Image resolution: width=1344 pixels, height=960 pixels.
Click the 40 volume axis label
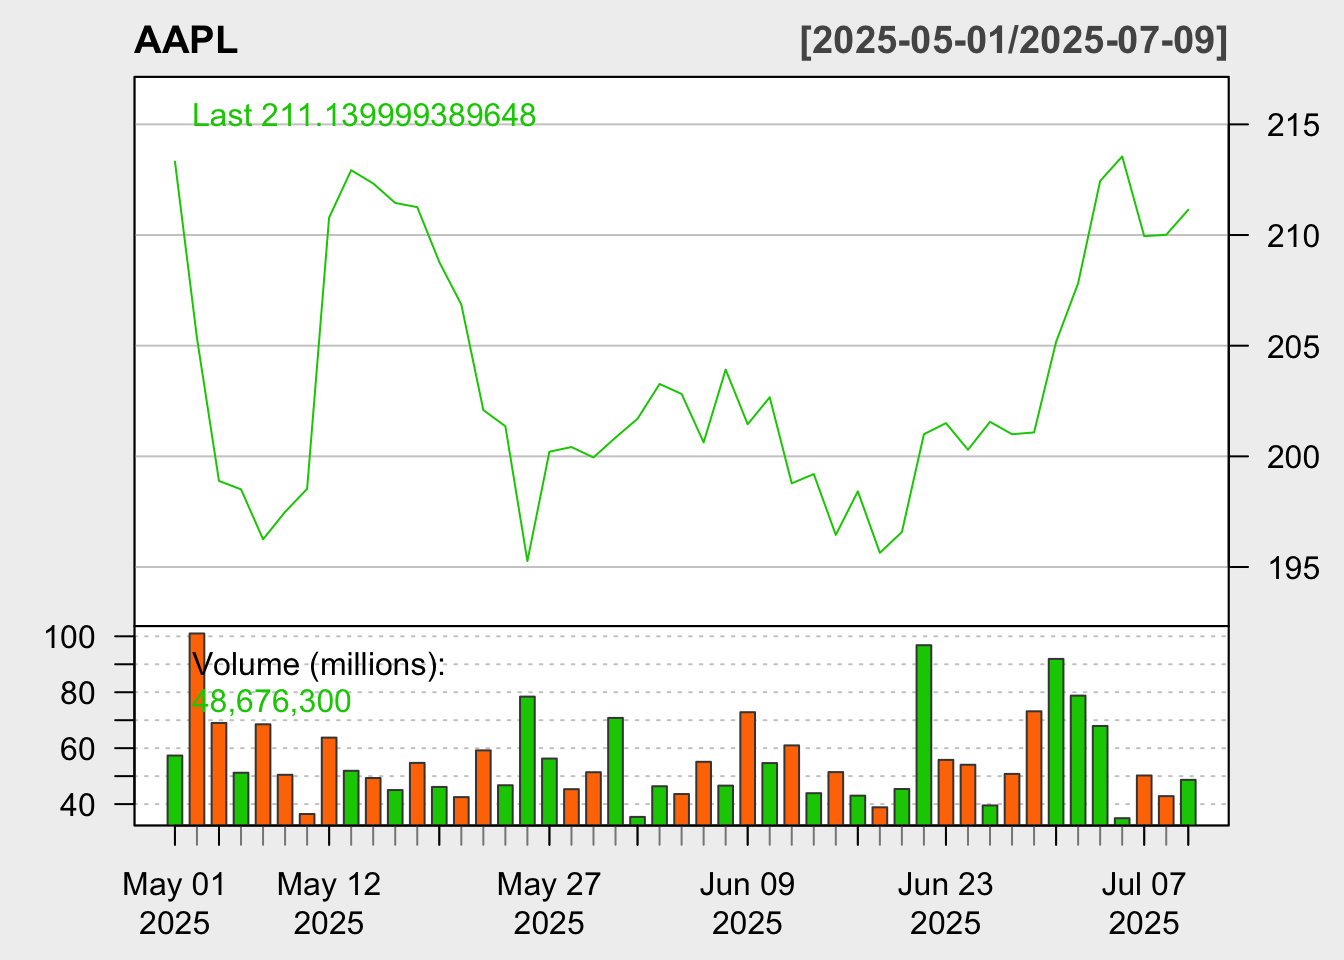click(78, 804)
